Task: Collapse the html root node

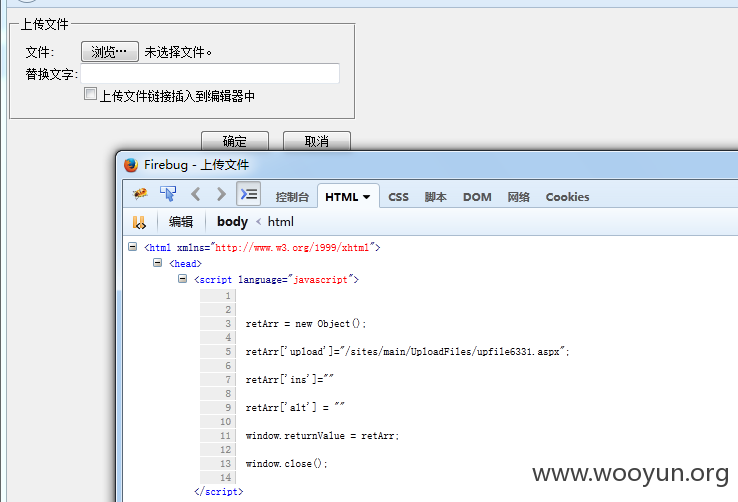Action: point(133,247)
